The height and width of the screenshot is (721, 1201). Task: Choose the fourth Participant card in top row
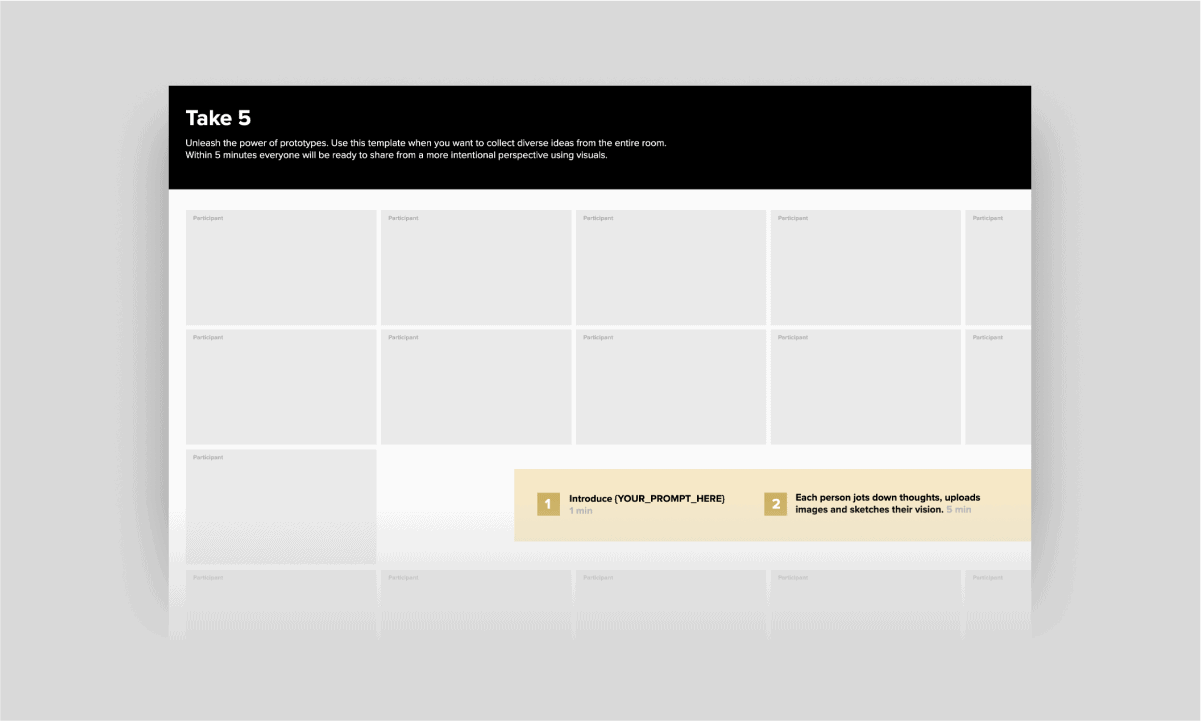[865, 267]
